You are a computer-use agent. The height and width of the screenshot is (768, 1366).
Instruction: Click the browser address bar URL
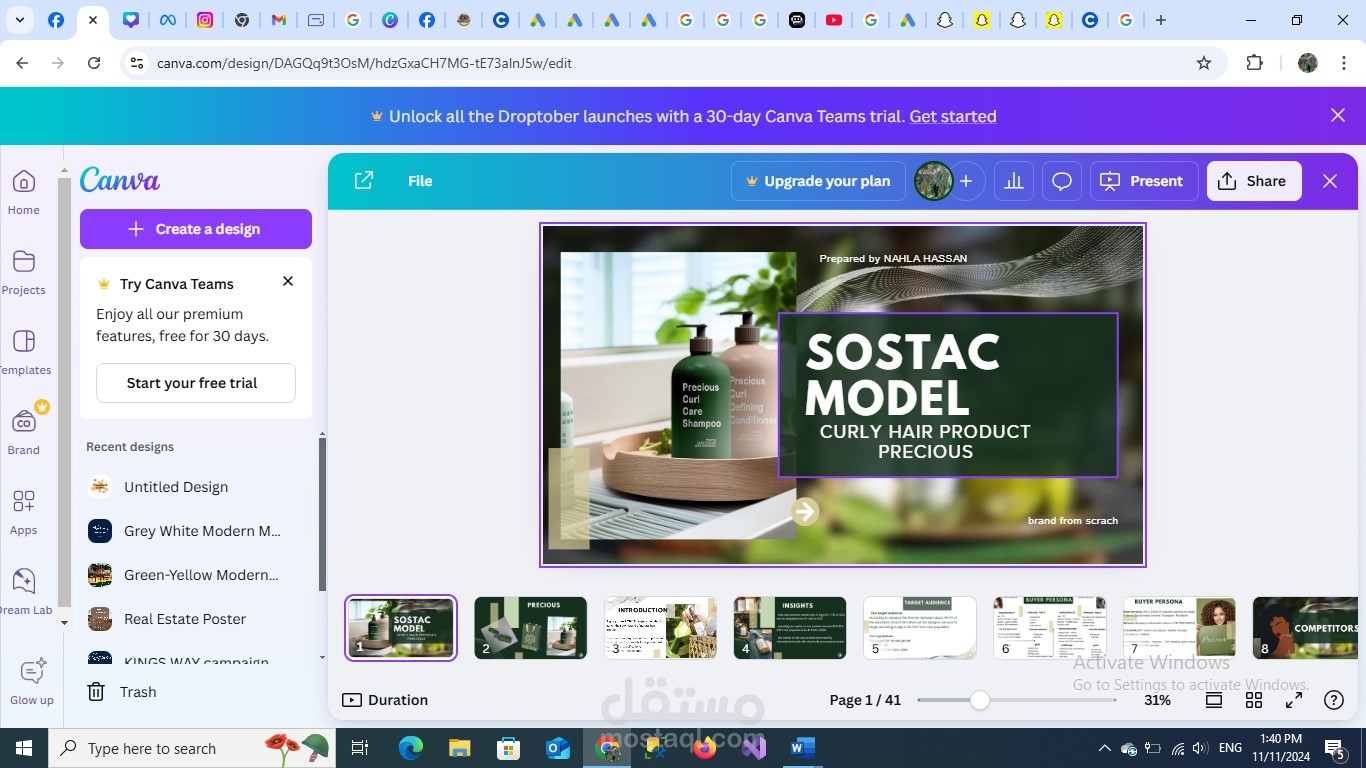click(x=364, y=63)
